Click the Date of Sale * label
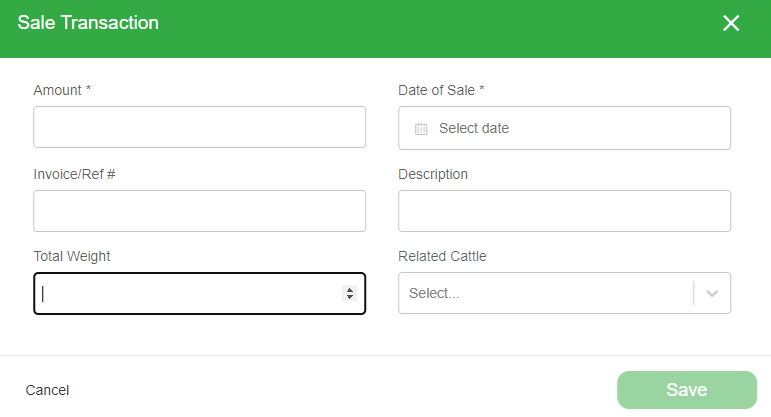Viewport: 771px width, 417px height. 441,90
